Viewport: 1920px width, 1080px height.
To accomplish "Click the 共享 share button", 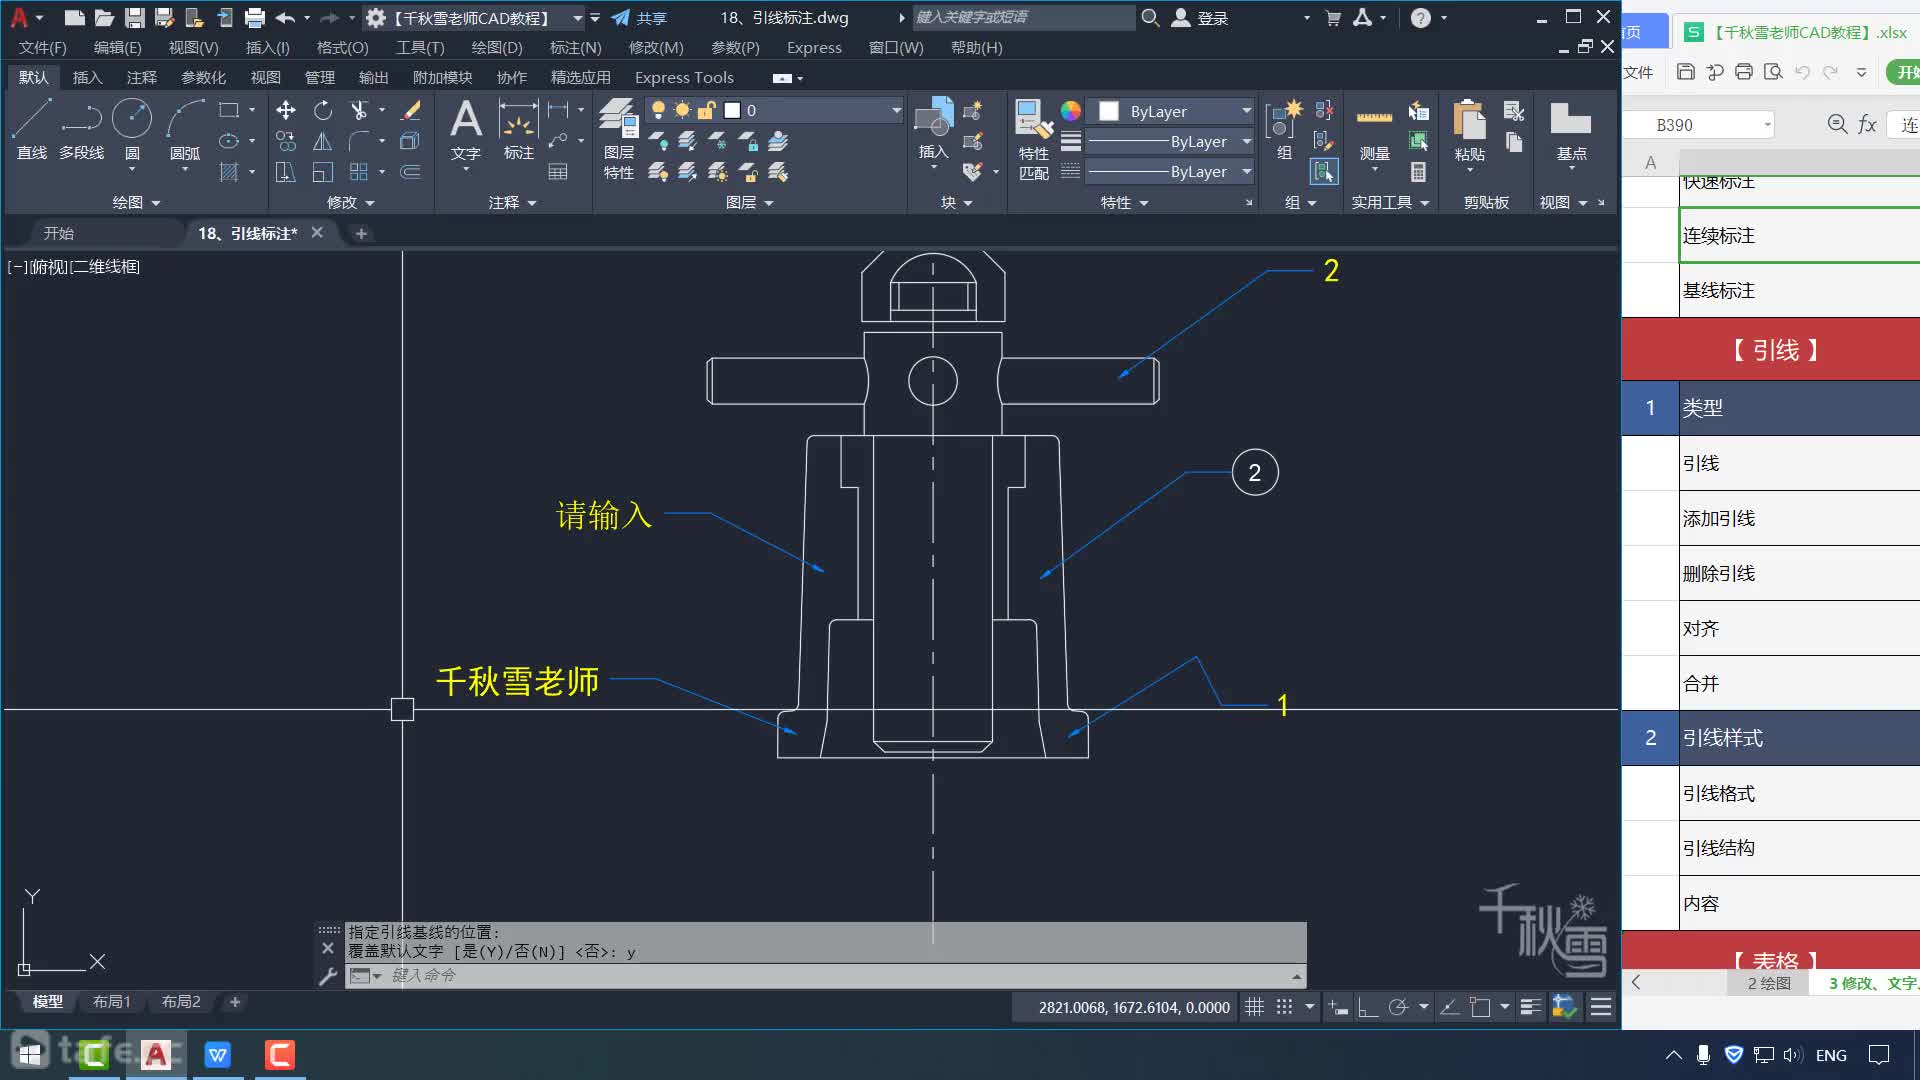I will (639, 18).
